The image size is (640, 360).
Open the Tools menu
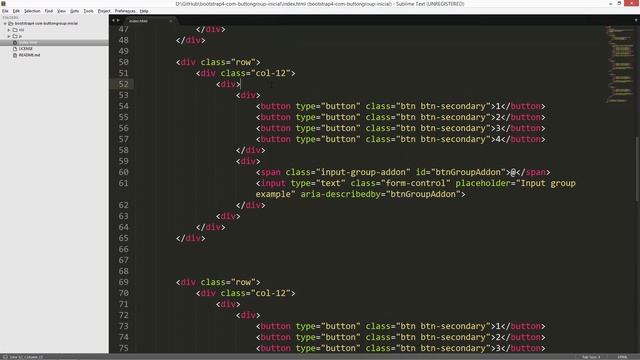(89, 11)
